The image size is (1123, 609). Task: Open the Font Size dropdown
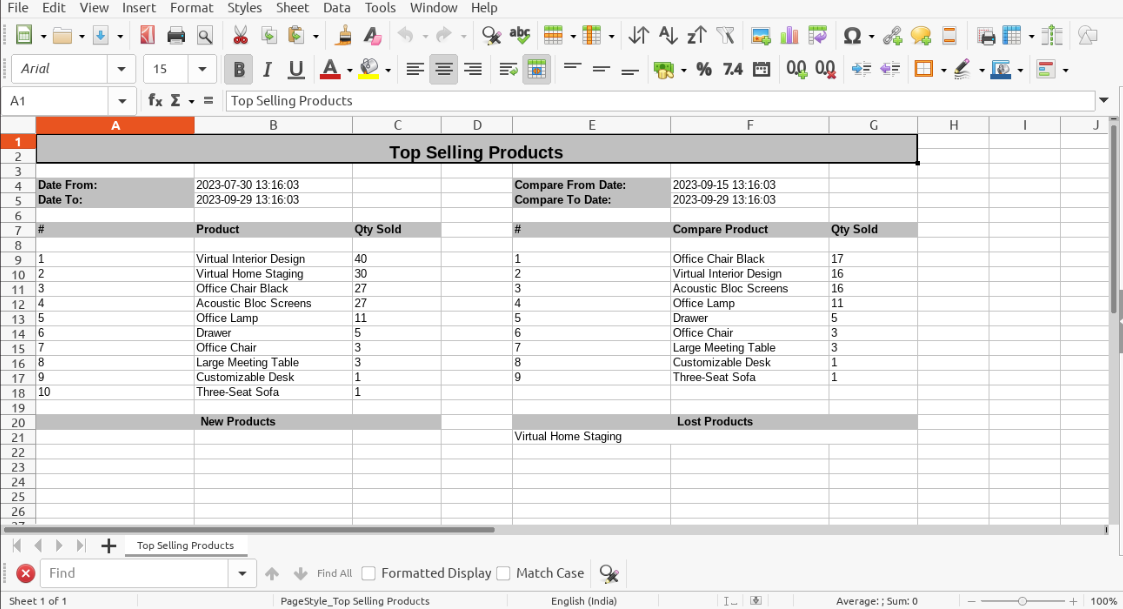(x=202, y=69)
